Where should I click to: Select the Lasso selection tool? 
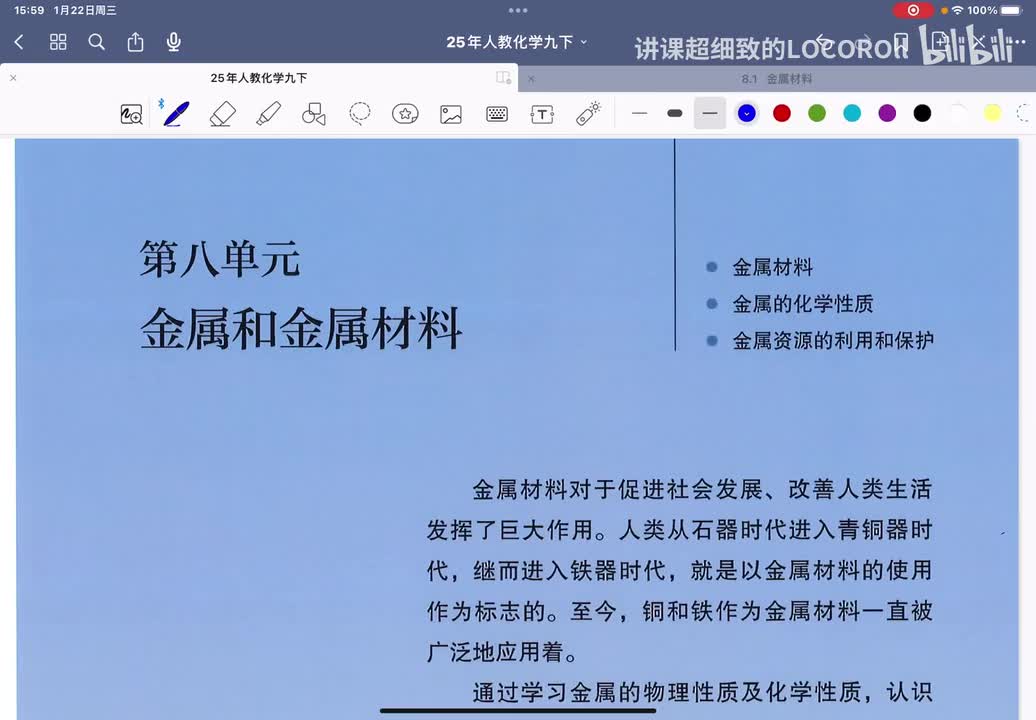click(359, 114)
